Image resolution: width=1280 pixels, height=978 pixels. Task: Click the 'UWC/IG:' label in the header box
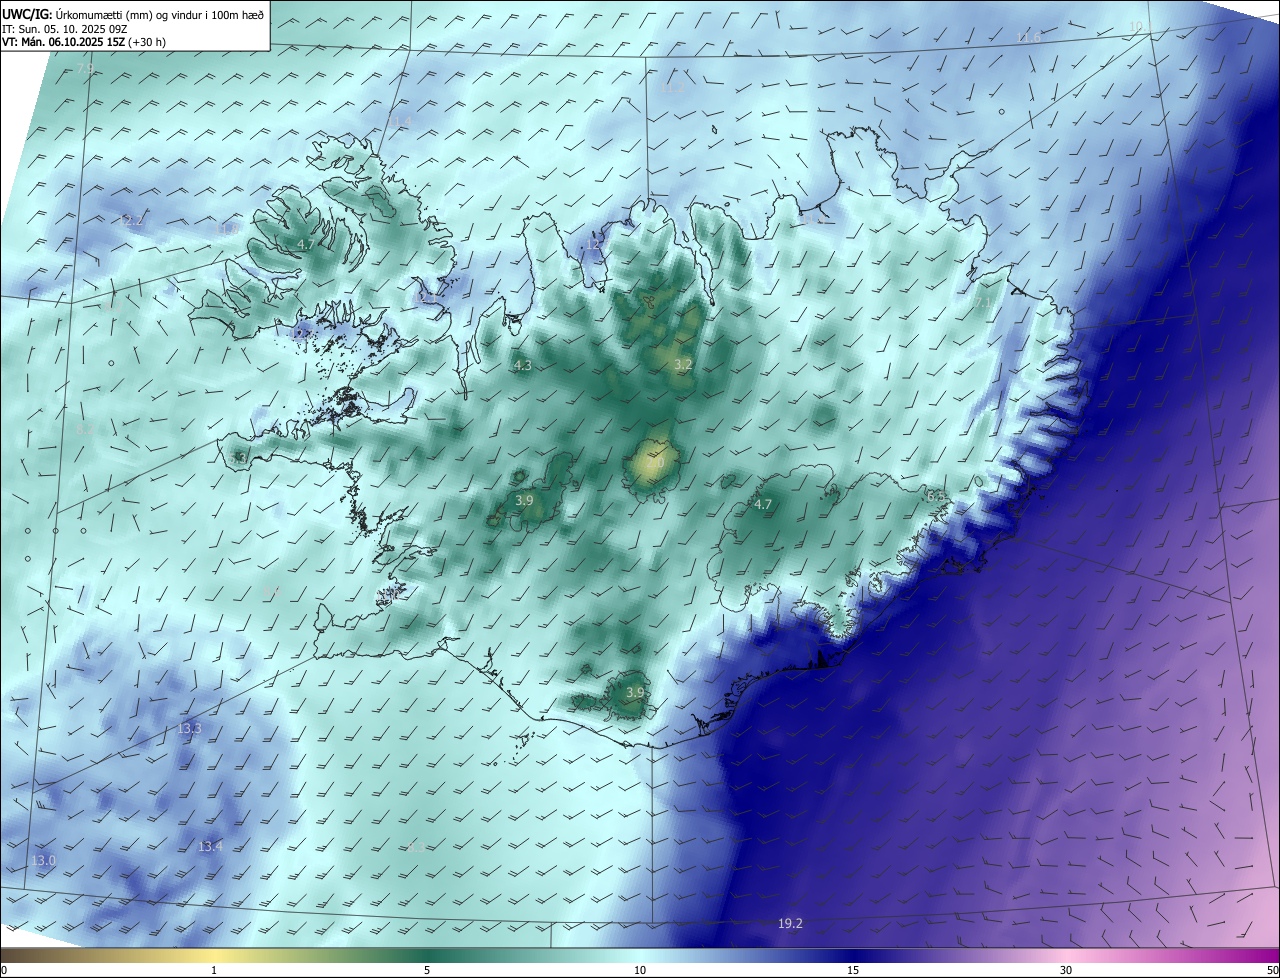(x=26, y=13)
